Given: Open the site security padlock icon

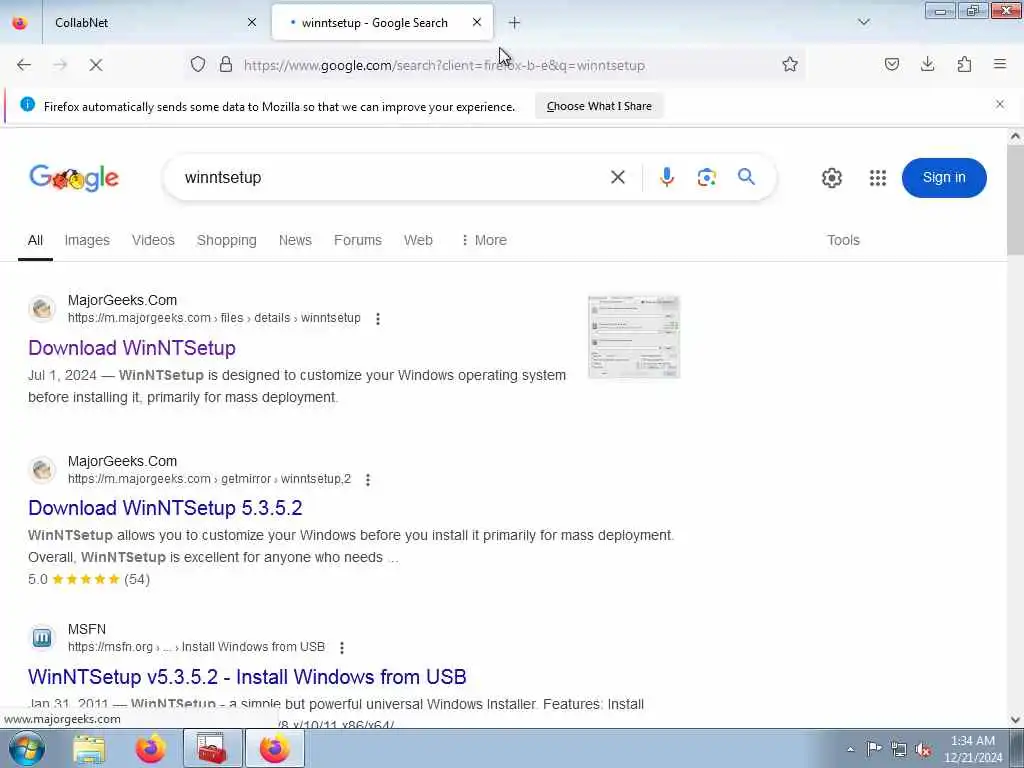Looking at the screenshot, I should point(226,64).
